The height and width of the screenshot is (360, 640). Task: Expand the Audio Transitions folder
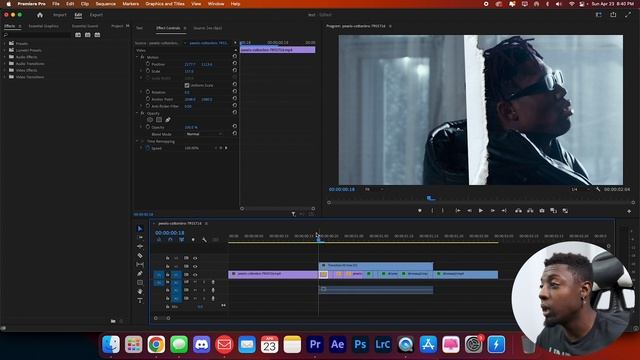pyautogui.click(x=5, y=64)
